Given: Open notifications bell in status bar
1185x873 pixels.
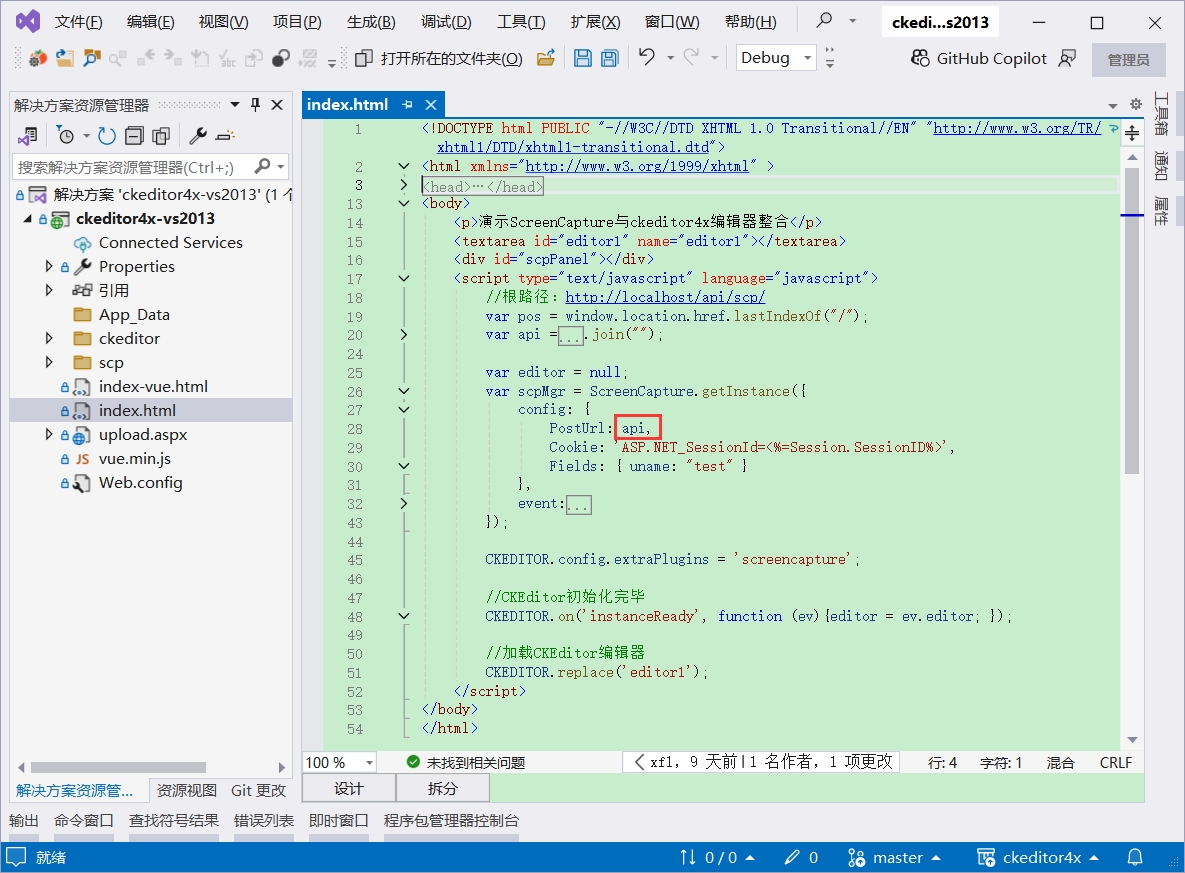Looking at the screenshot, I should point(1135,857).
